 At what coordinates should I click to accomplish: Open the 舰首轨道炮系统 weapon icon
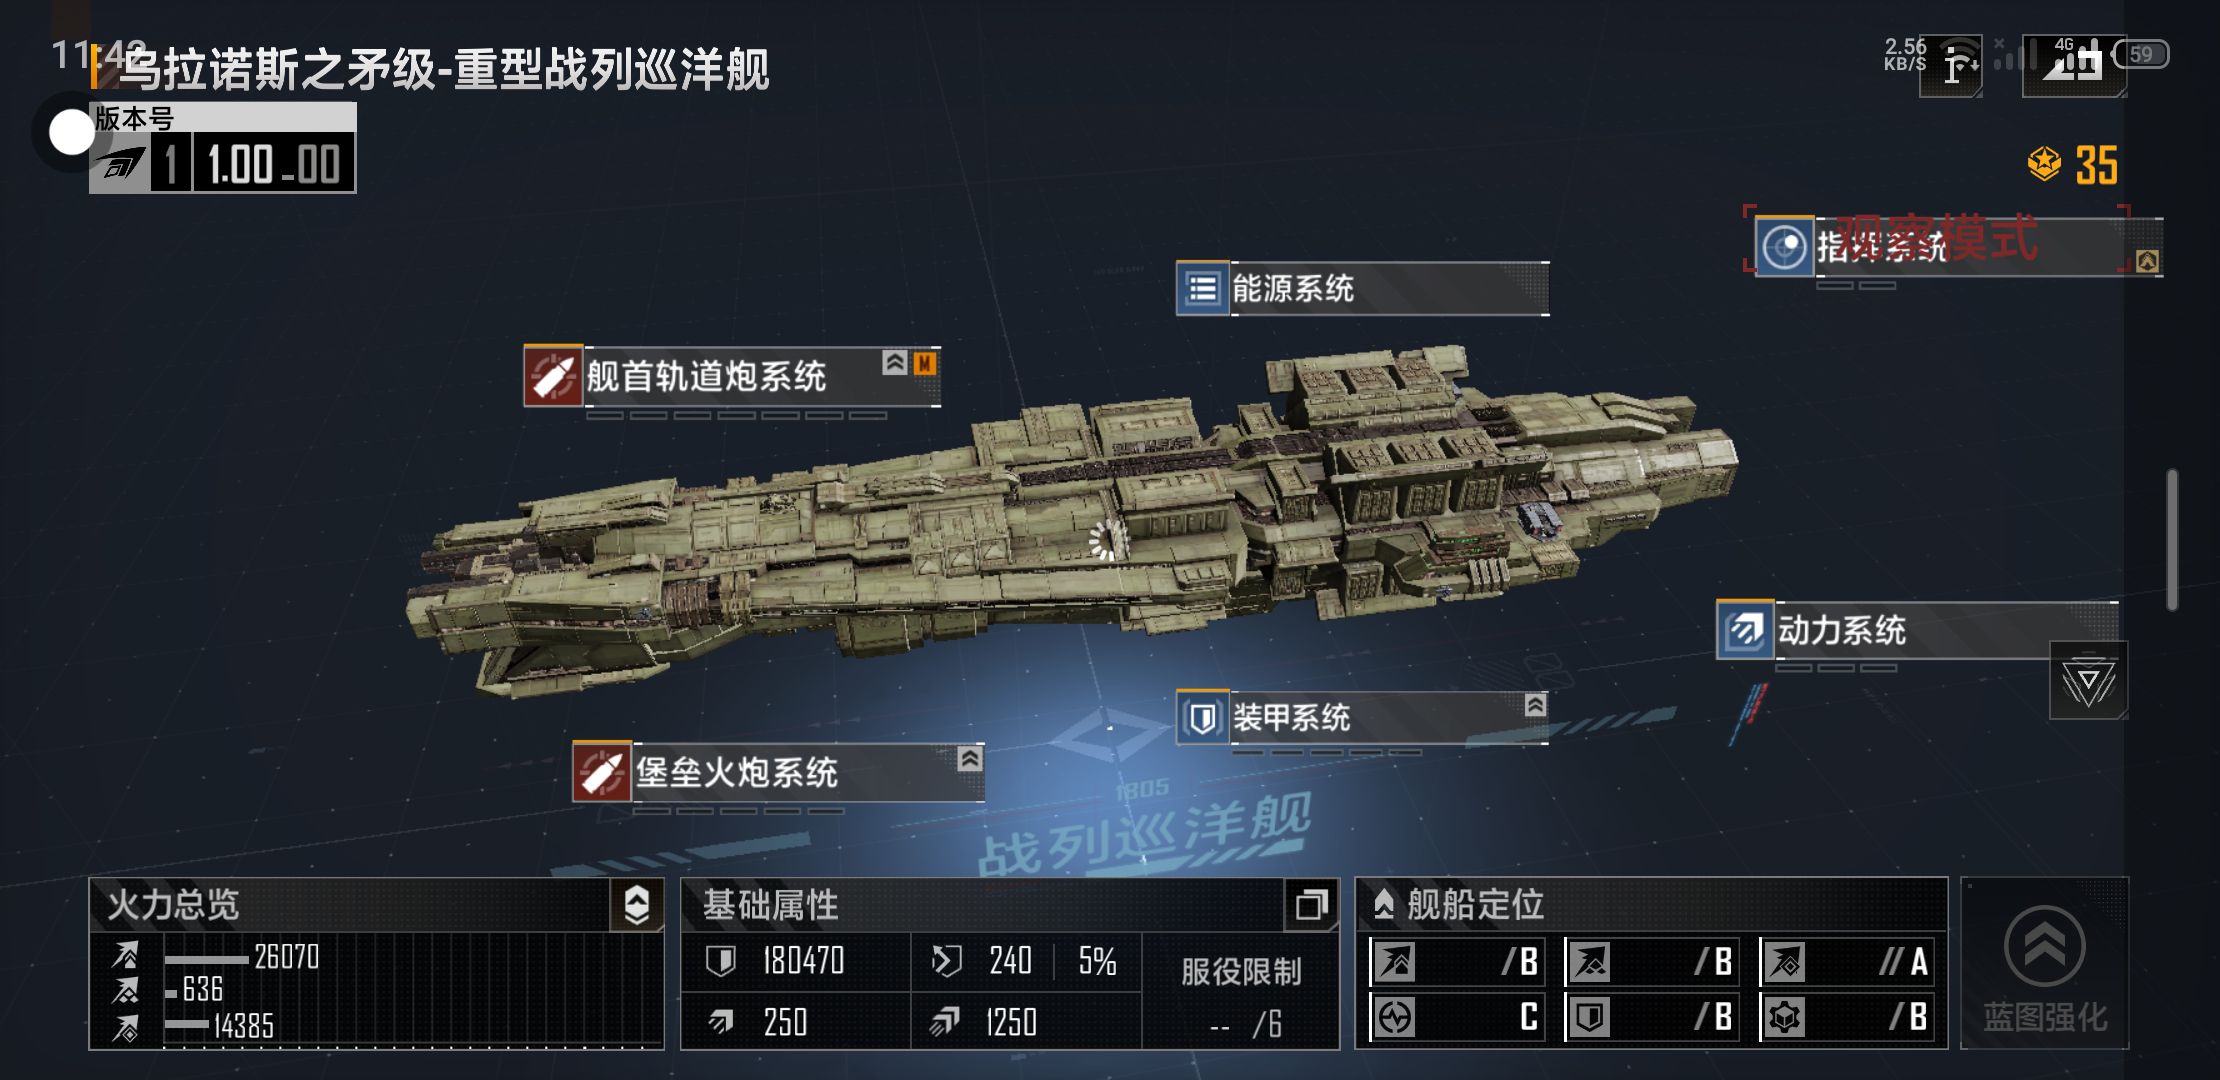[x=553, y=376]
